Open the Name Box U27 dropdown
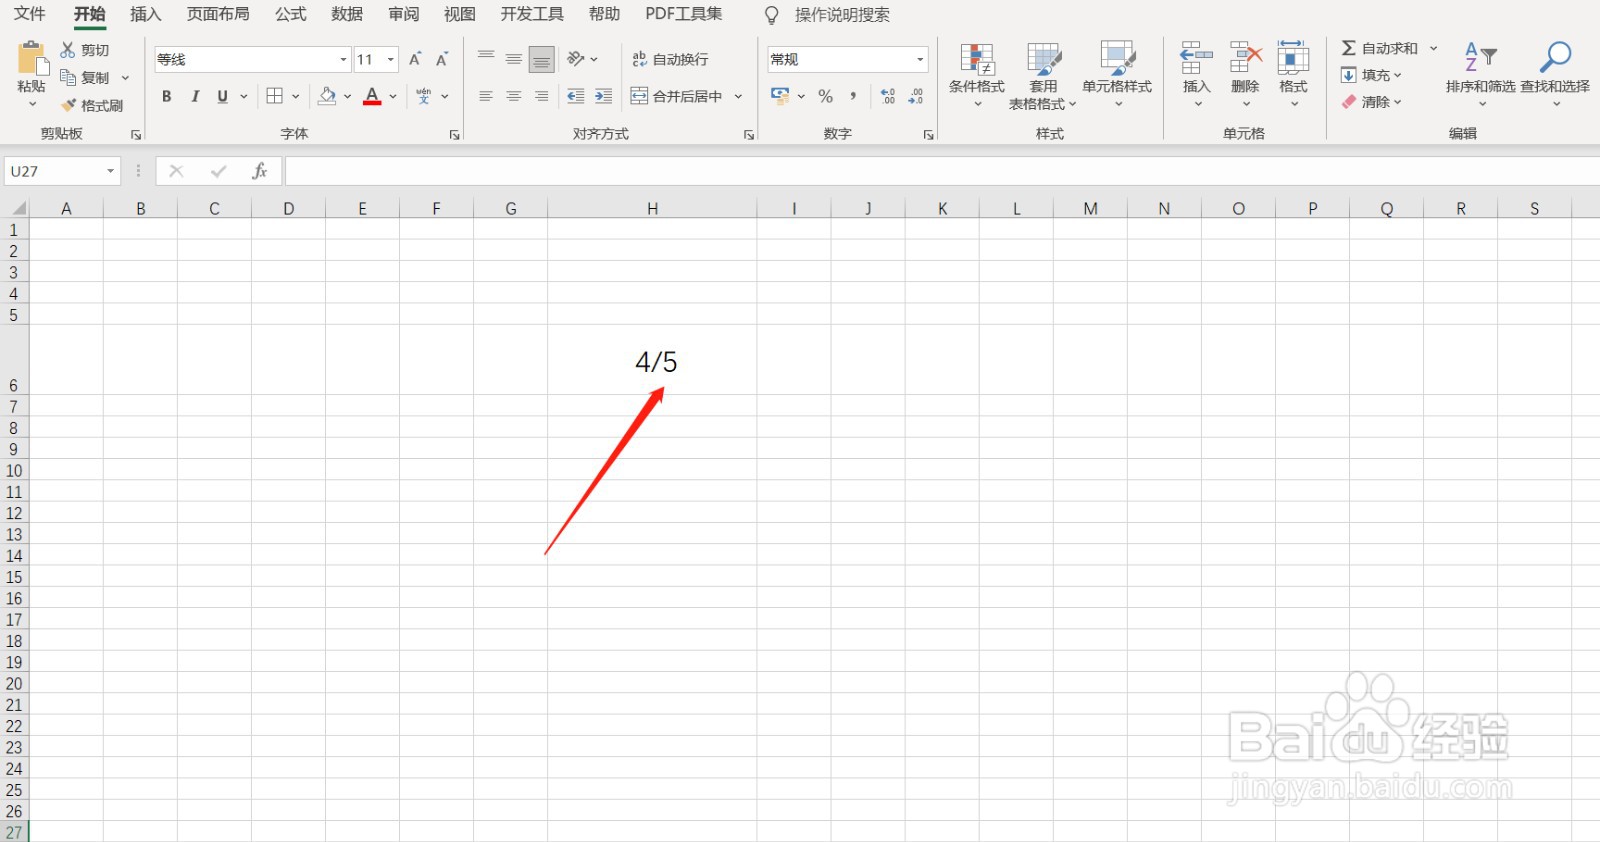The image size is (1600, 842). (x=110, y=171)
